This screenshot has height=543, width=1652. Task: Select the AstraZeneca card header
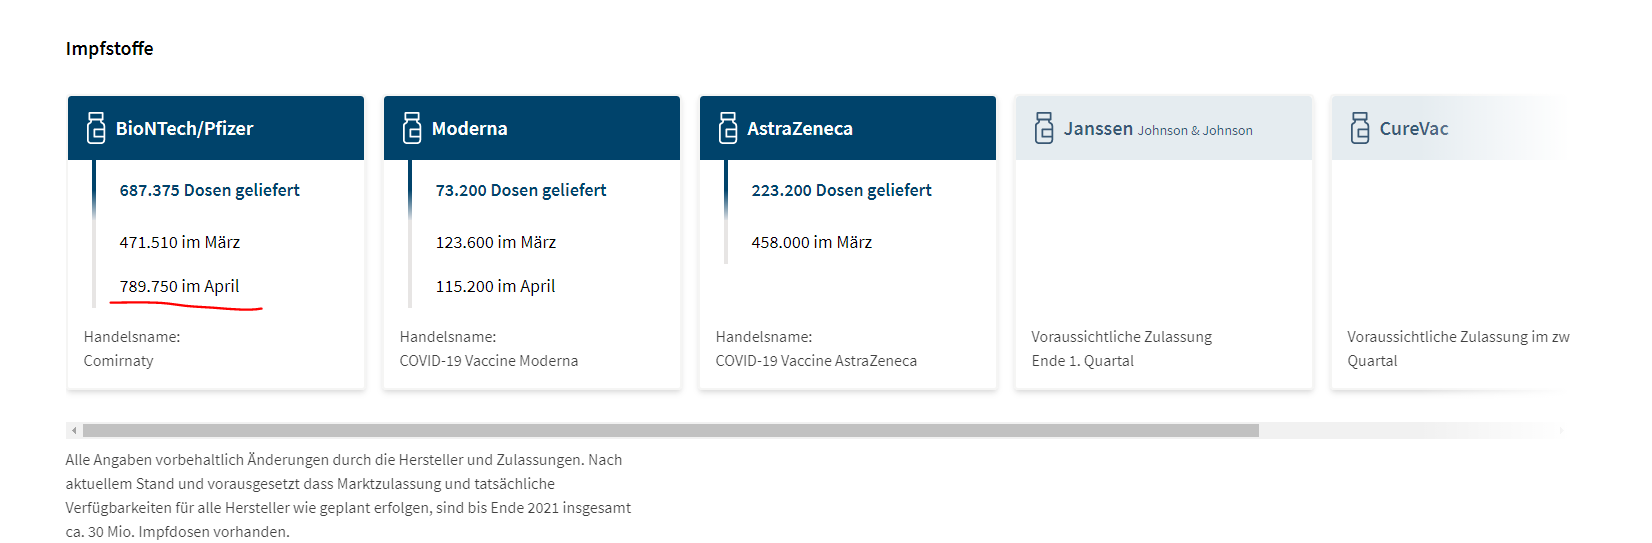coord(848,128)
